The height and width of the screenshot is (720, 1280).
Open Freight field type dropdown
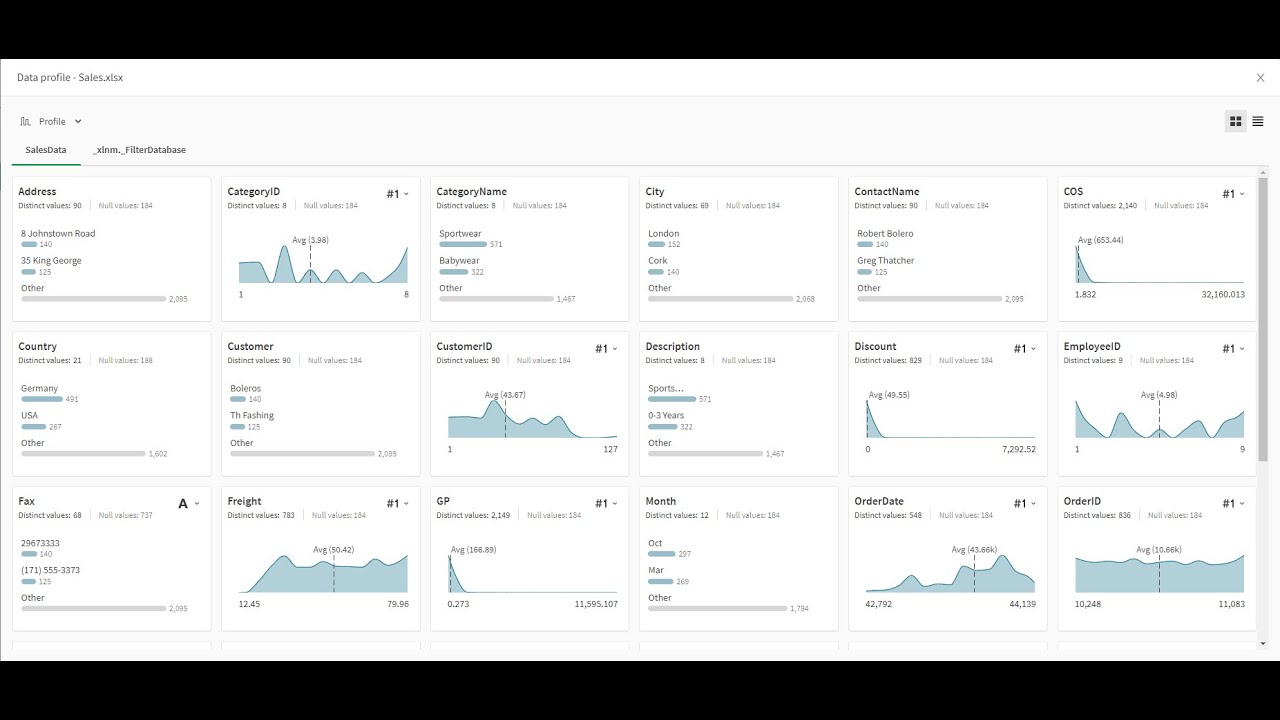[398, 504]
